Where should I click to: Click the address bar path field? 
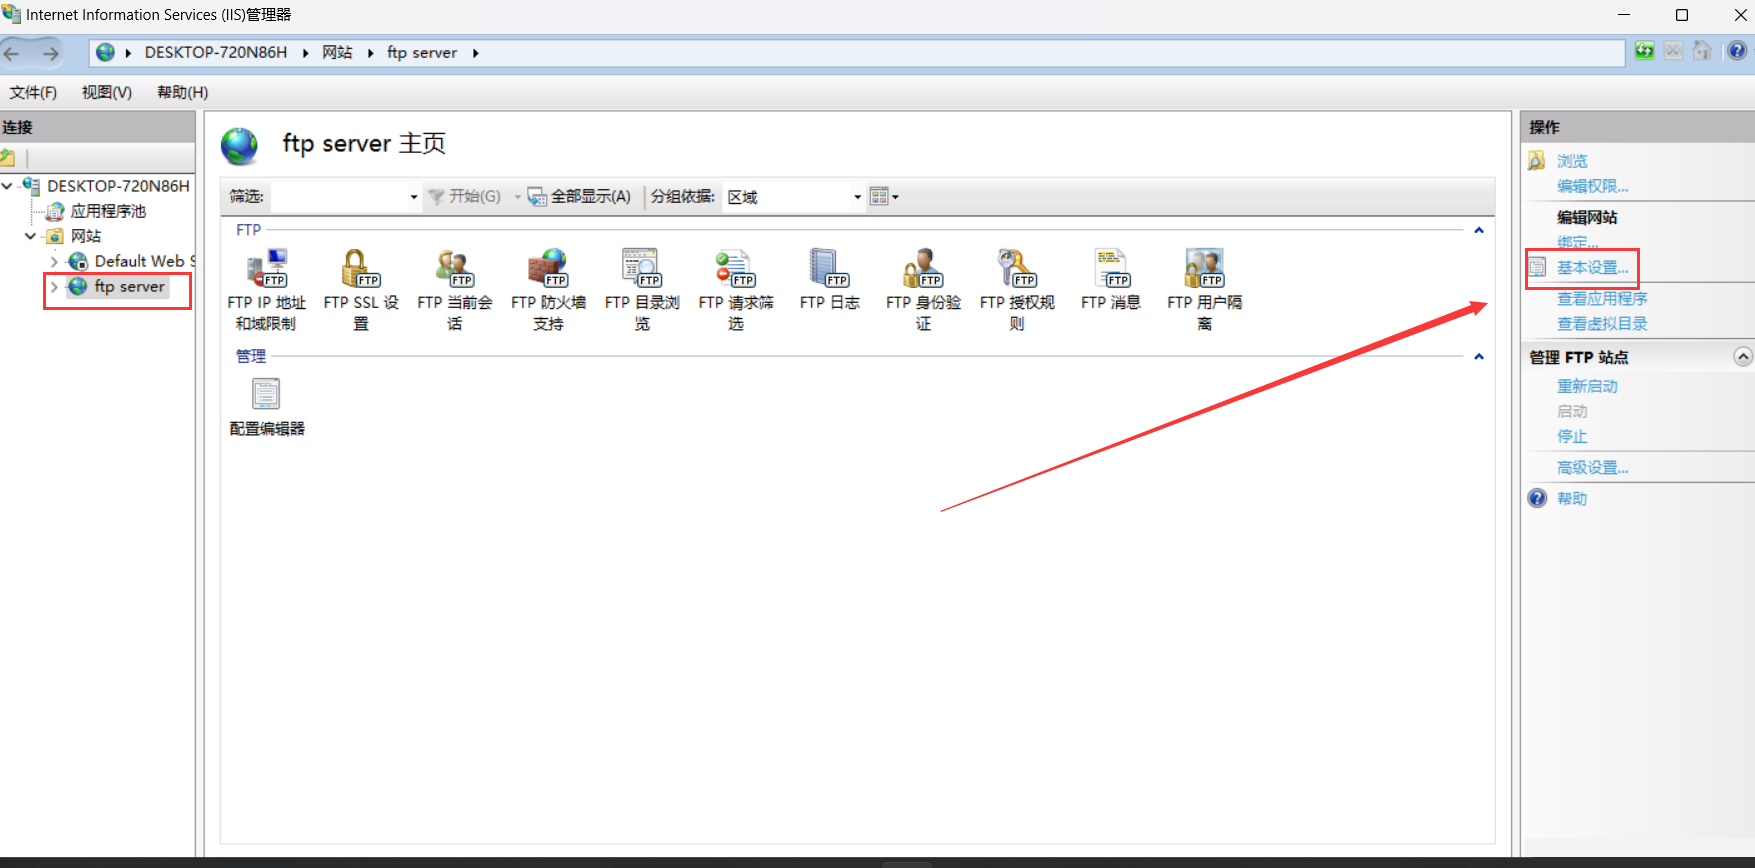[857, 52]
